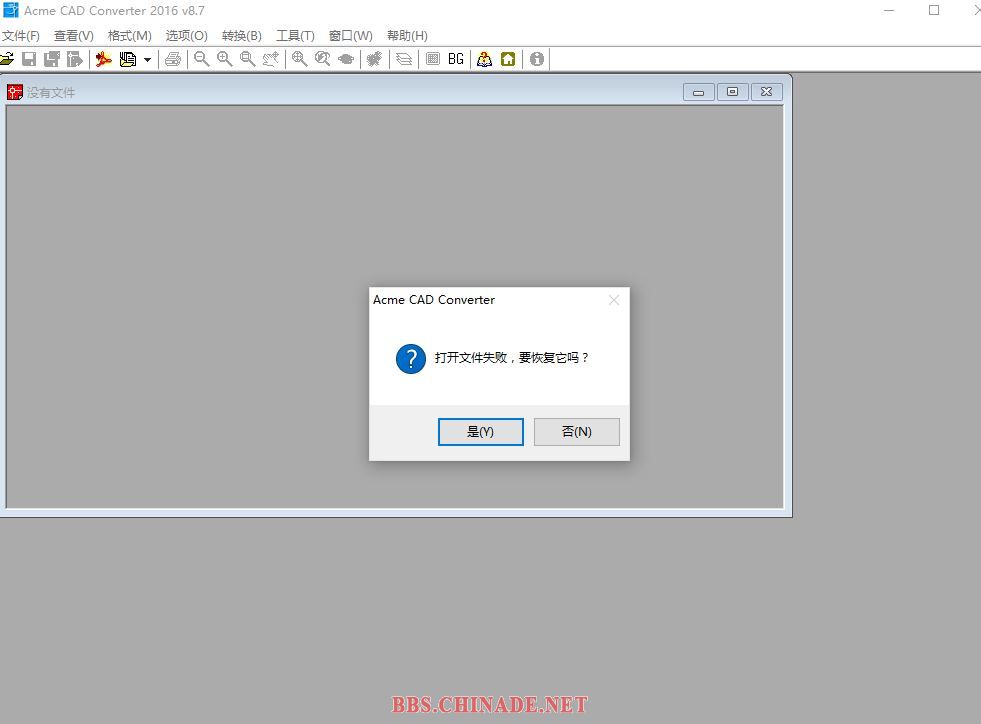This screenshot has height=724, width=981.
Task: Click the Zoom In magnifier icon
Action: (225, 59)
